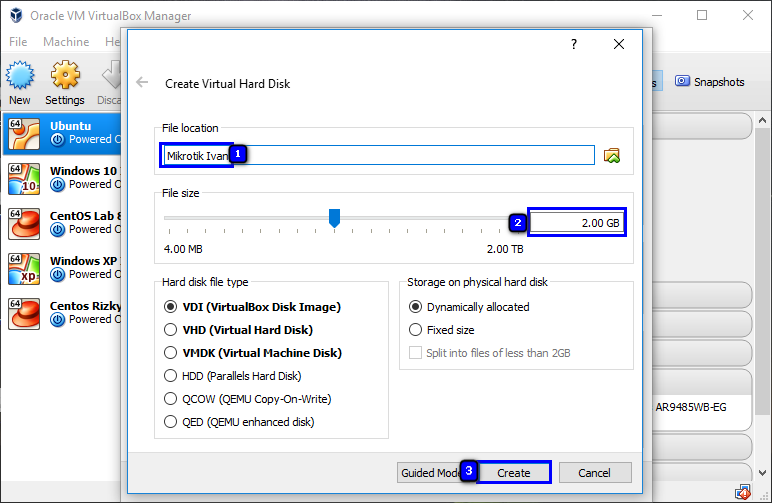Screen dimensions: 772x503
Task: Click the file size 2.00 GB field
Action: 576,223
